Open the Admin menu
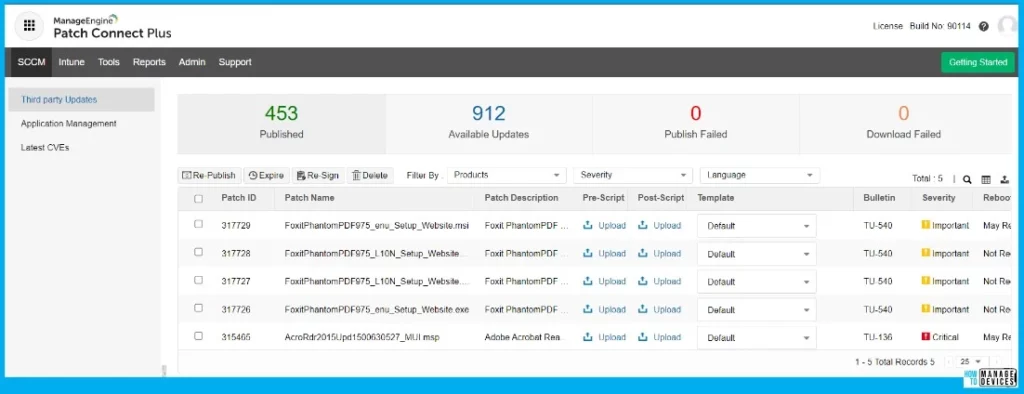This screenshot has width=1024, height=394. tap(192, 62)
